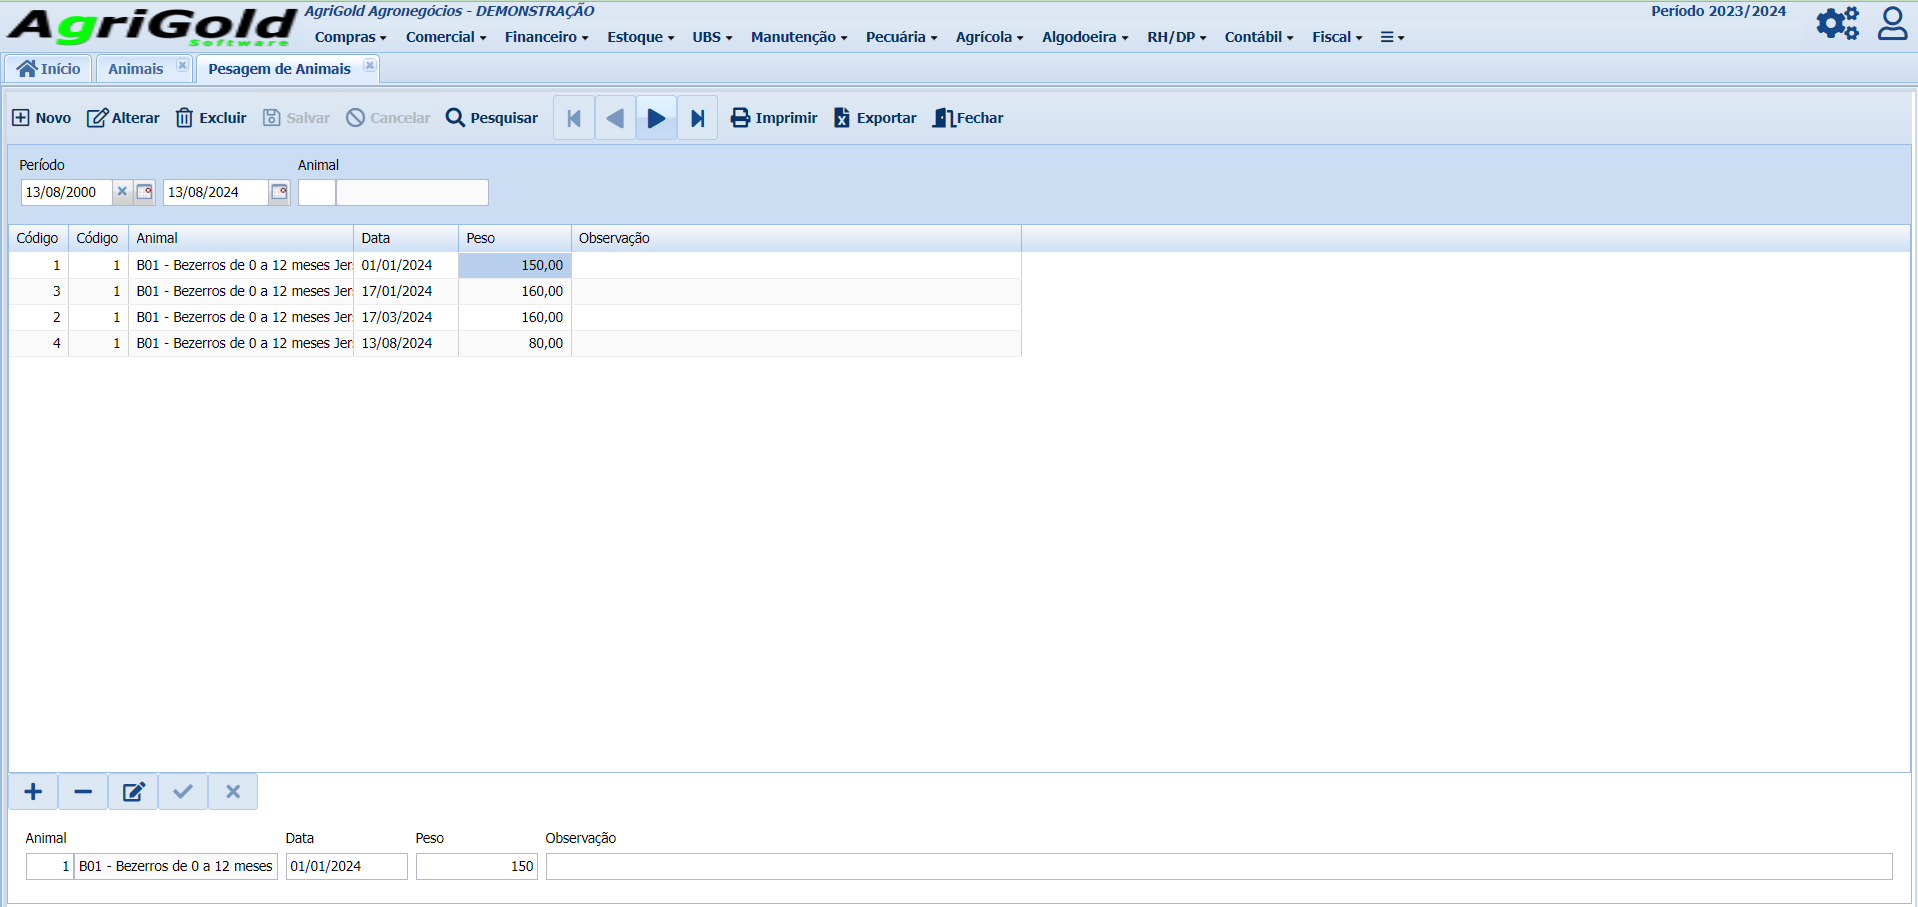The height and width of the screenshot is (907, 1918).
Task: Clear the period start date with X
Action: point(122,192)
